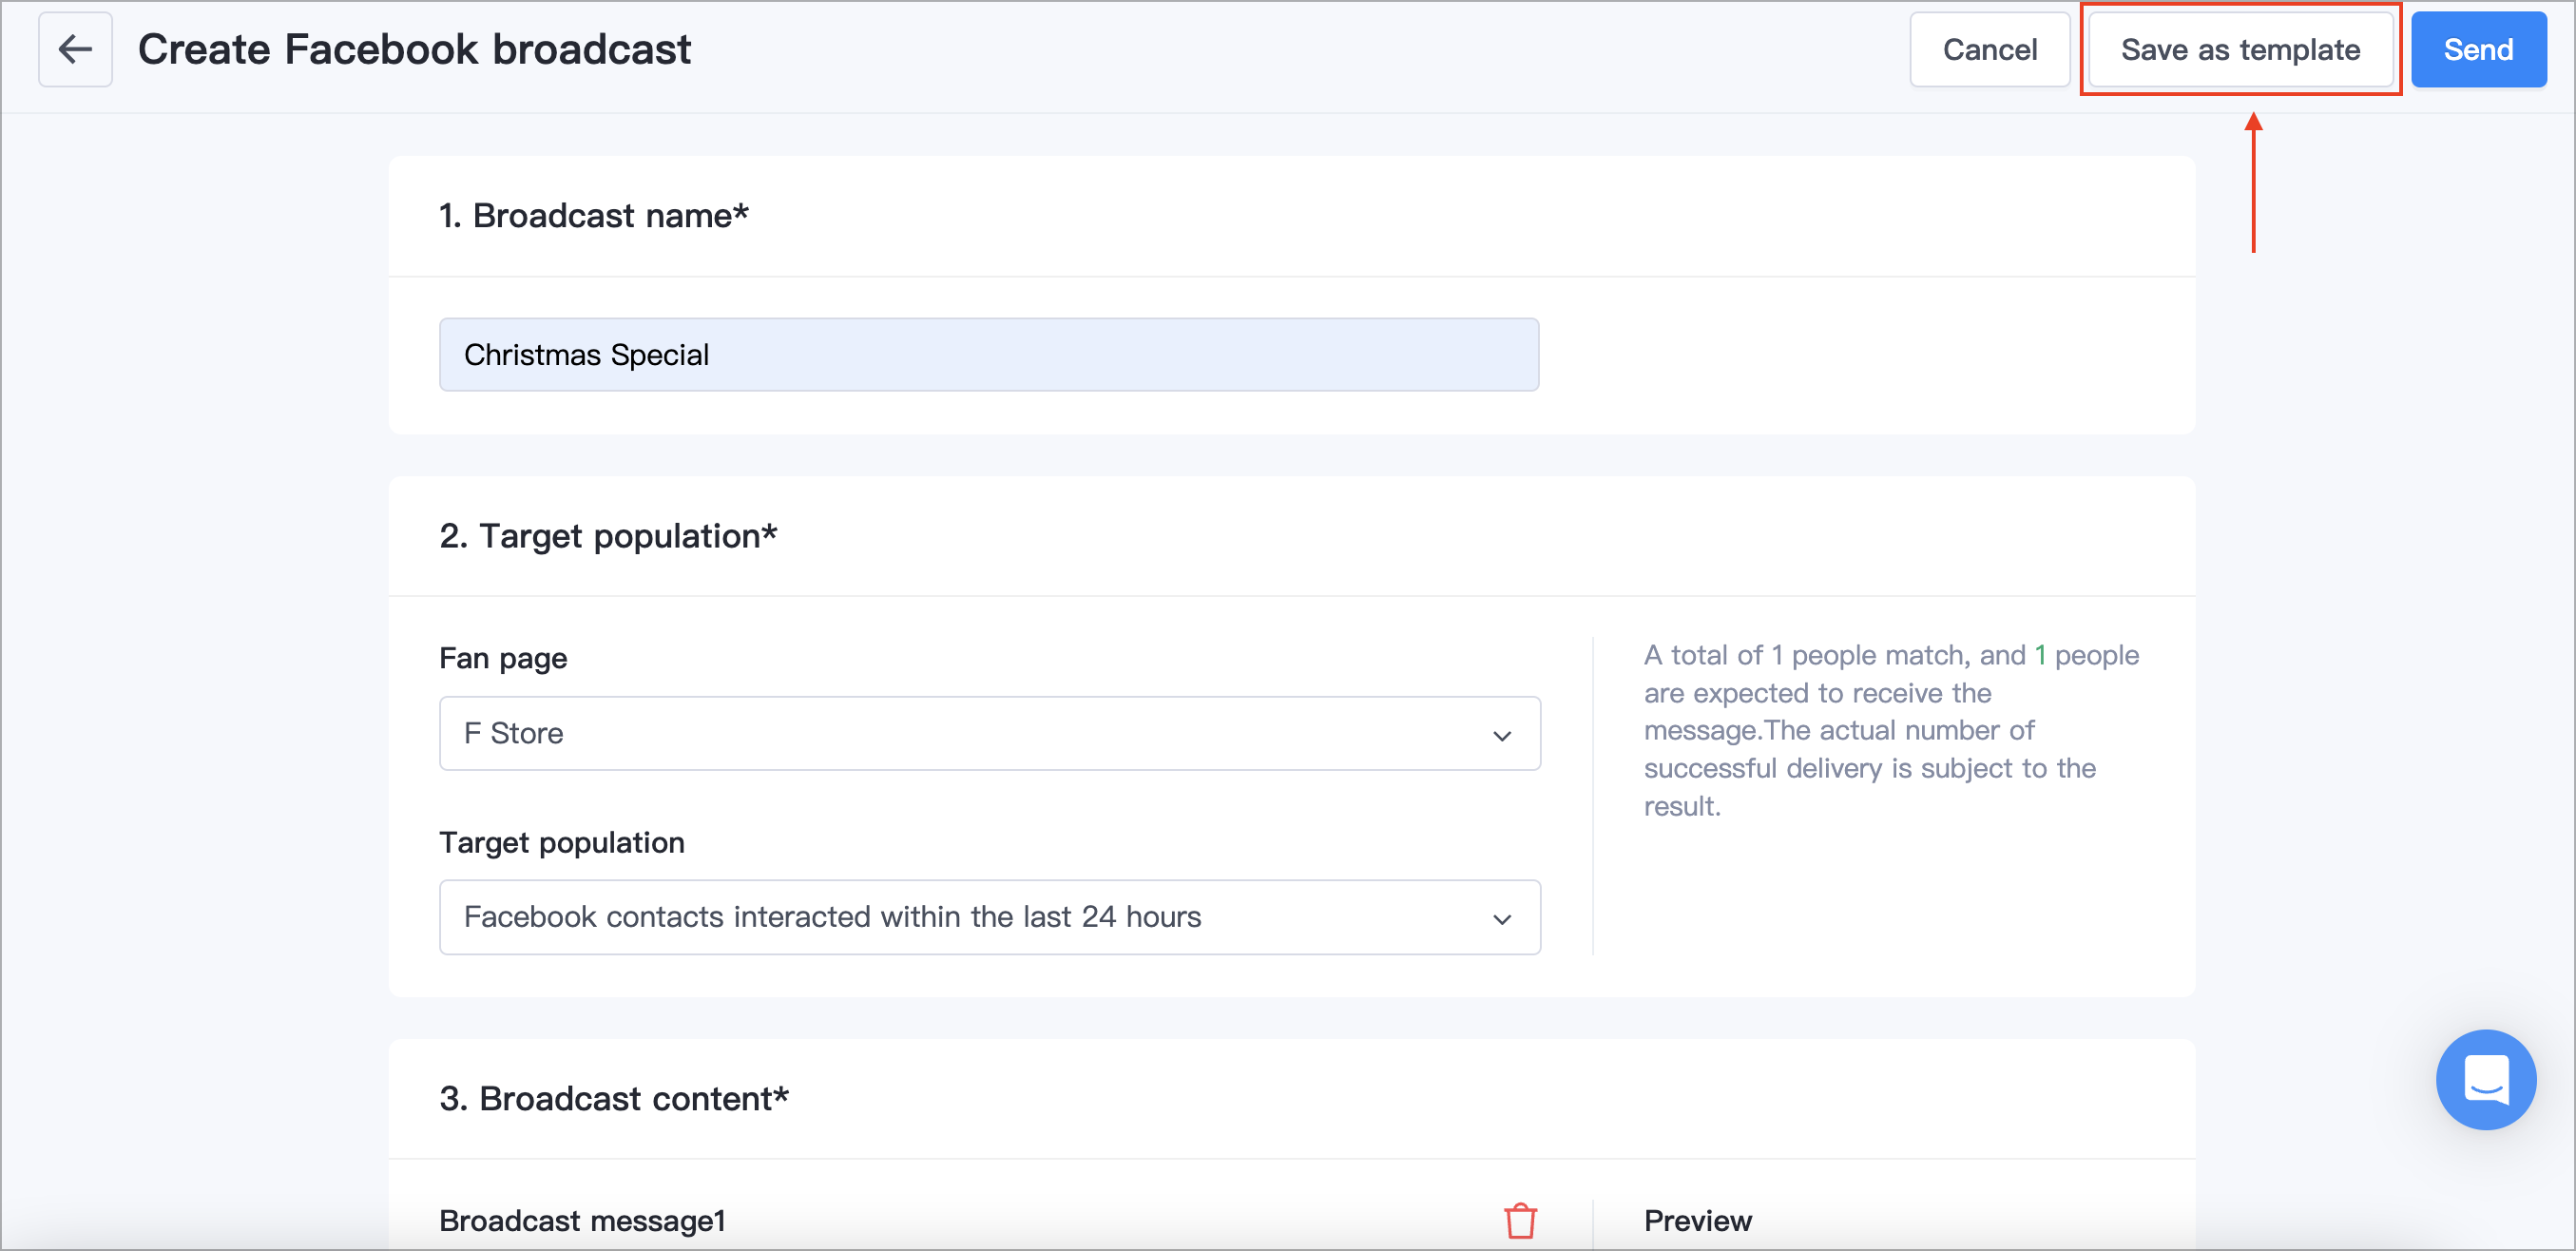Edit the Christmas Special broadcast name field
Image resolution: width=2576 pixels, height=1251 pixels.
pos(989,354)
